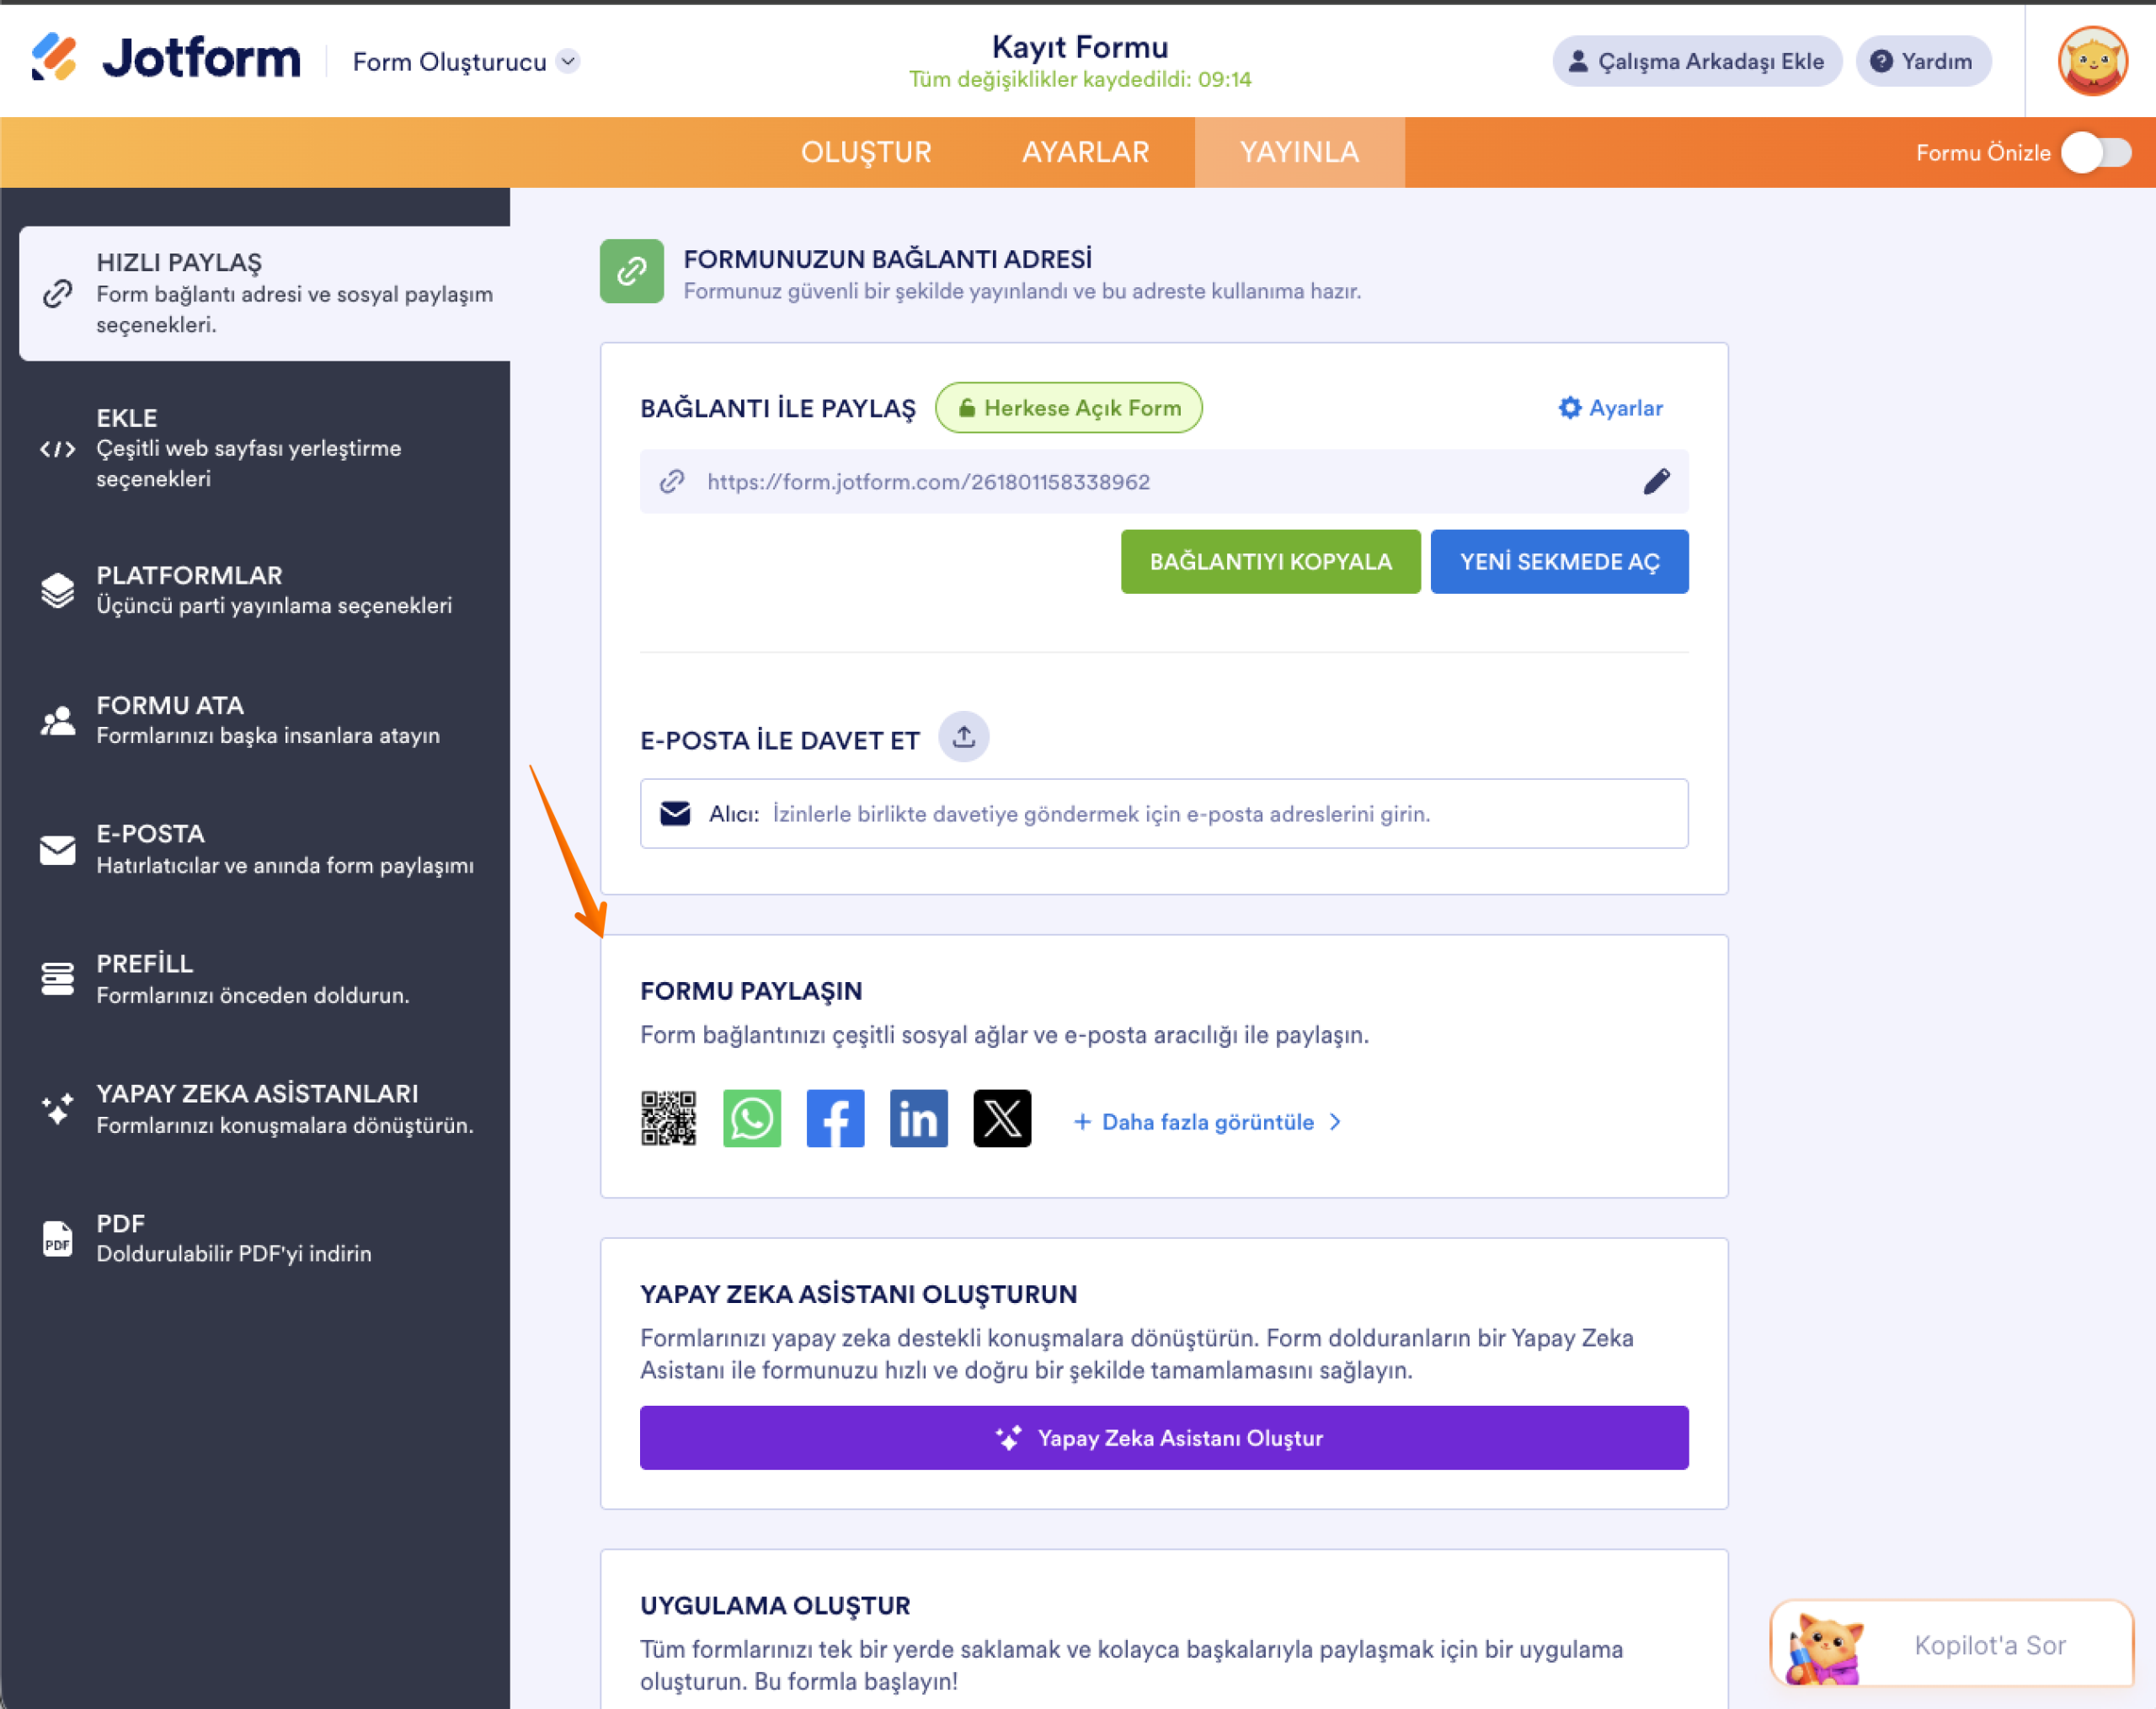
Task: Click the sparkle icon beside YAPAY ZEKA ASİSTANLARI
Action: [57, 1109]
